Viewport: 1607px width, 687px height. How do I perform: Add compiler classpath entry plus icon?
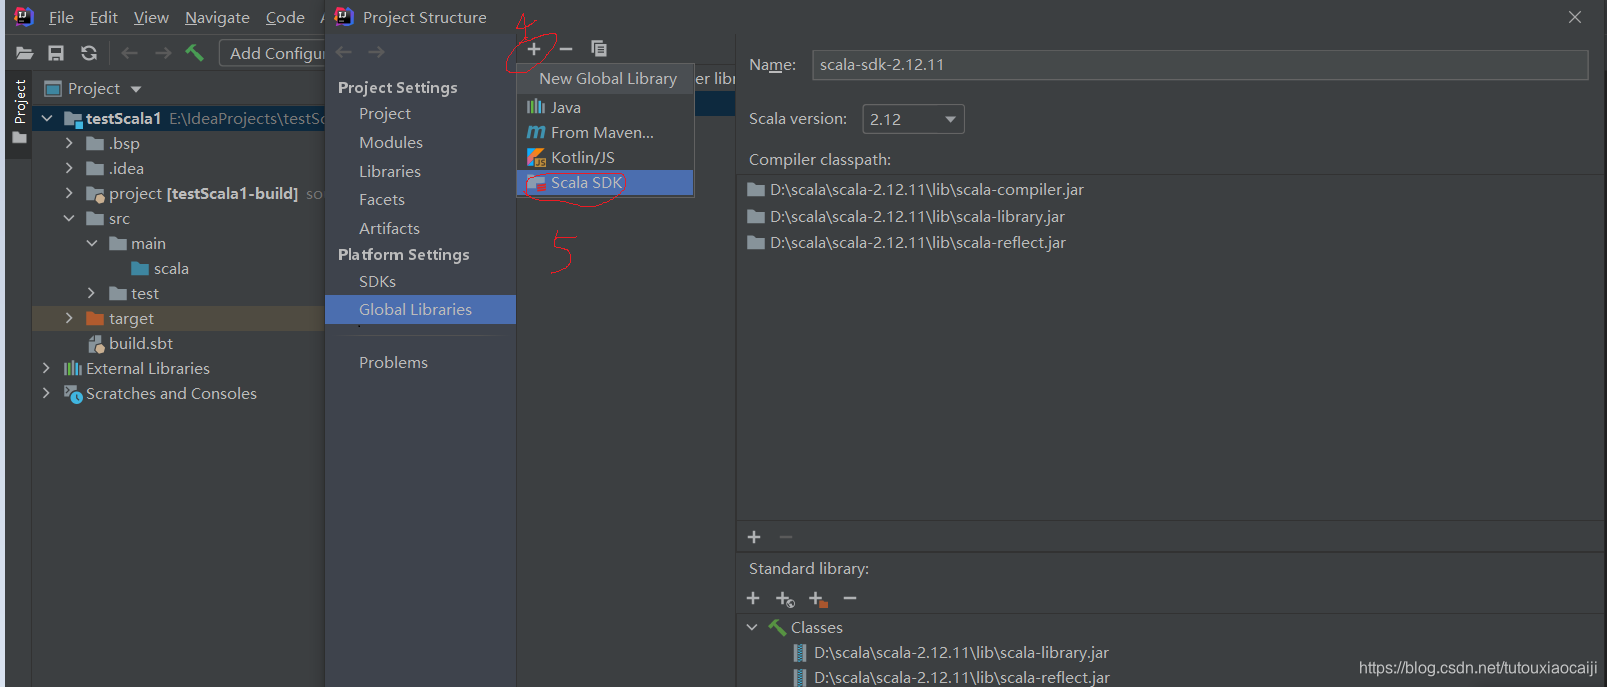[x=754, y=537]
